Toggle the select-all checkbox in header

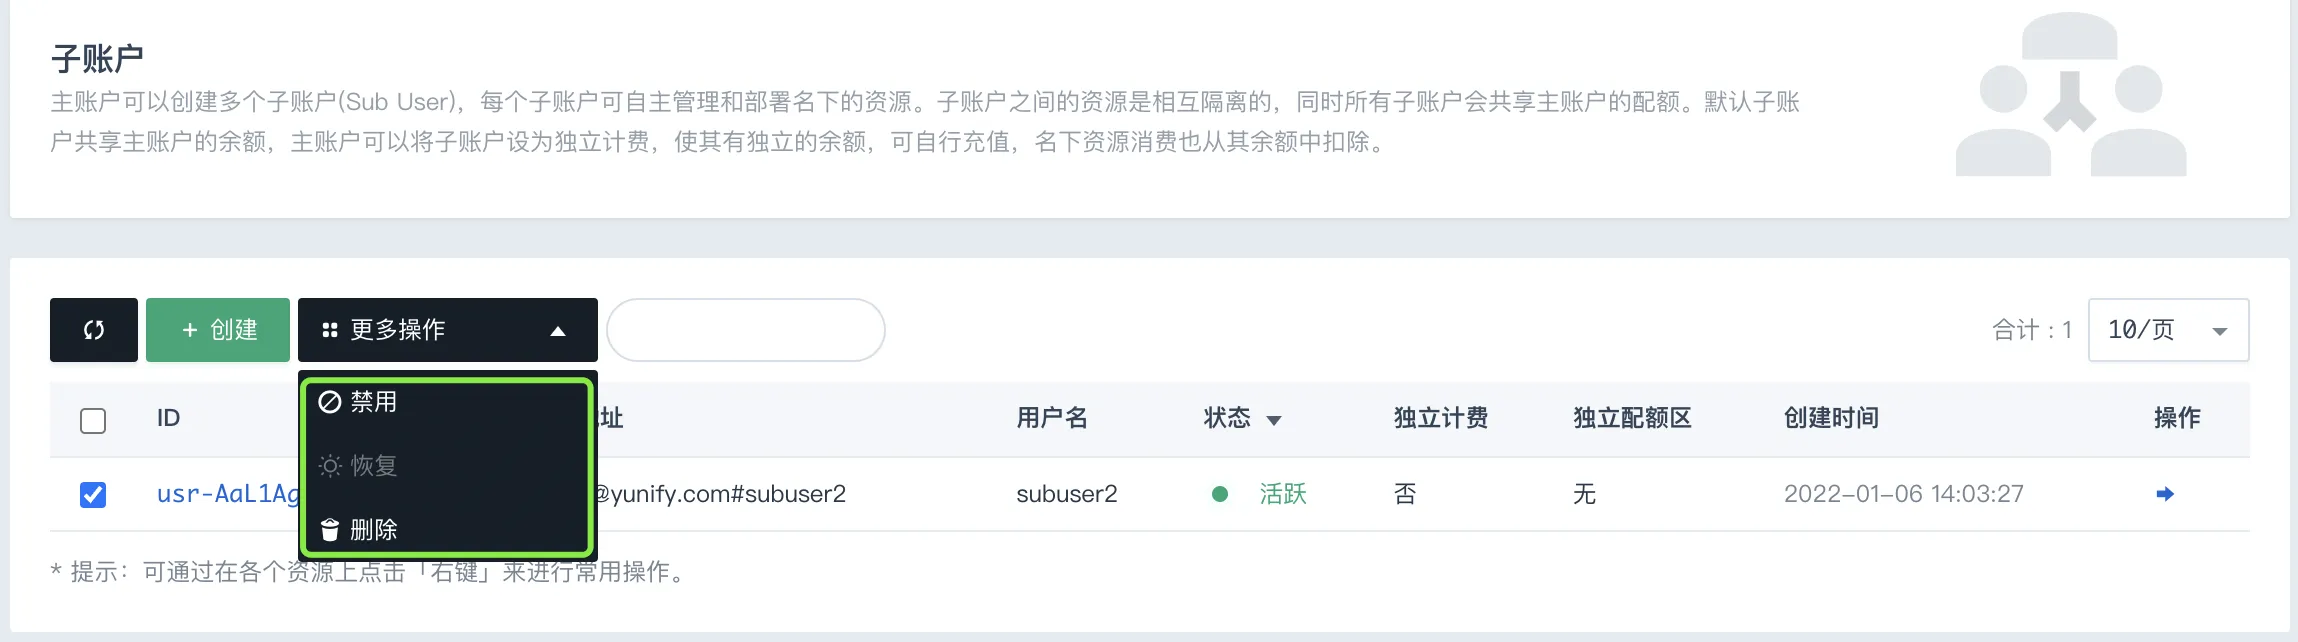coord(93,421)
